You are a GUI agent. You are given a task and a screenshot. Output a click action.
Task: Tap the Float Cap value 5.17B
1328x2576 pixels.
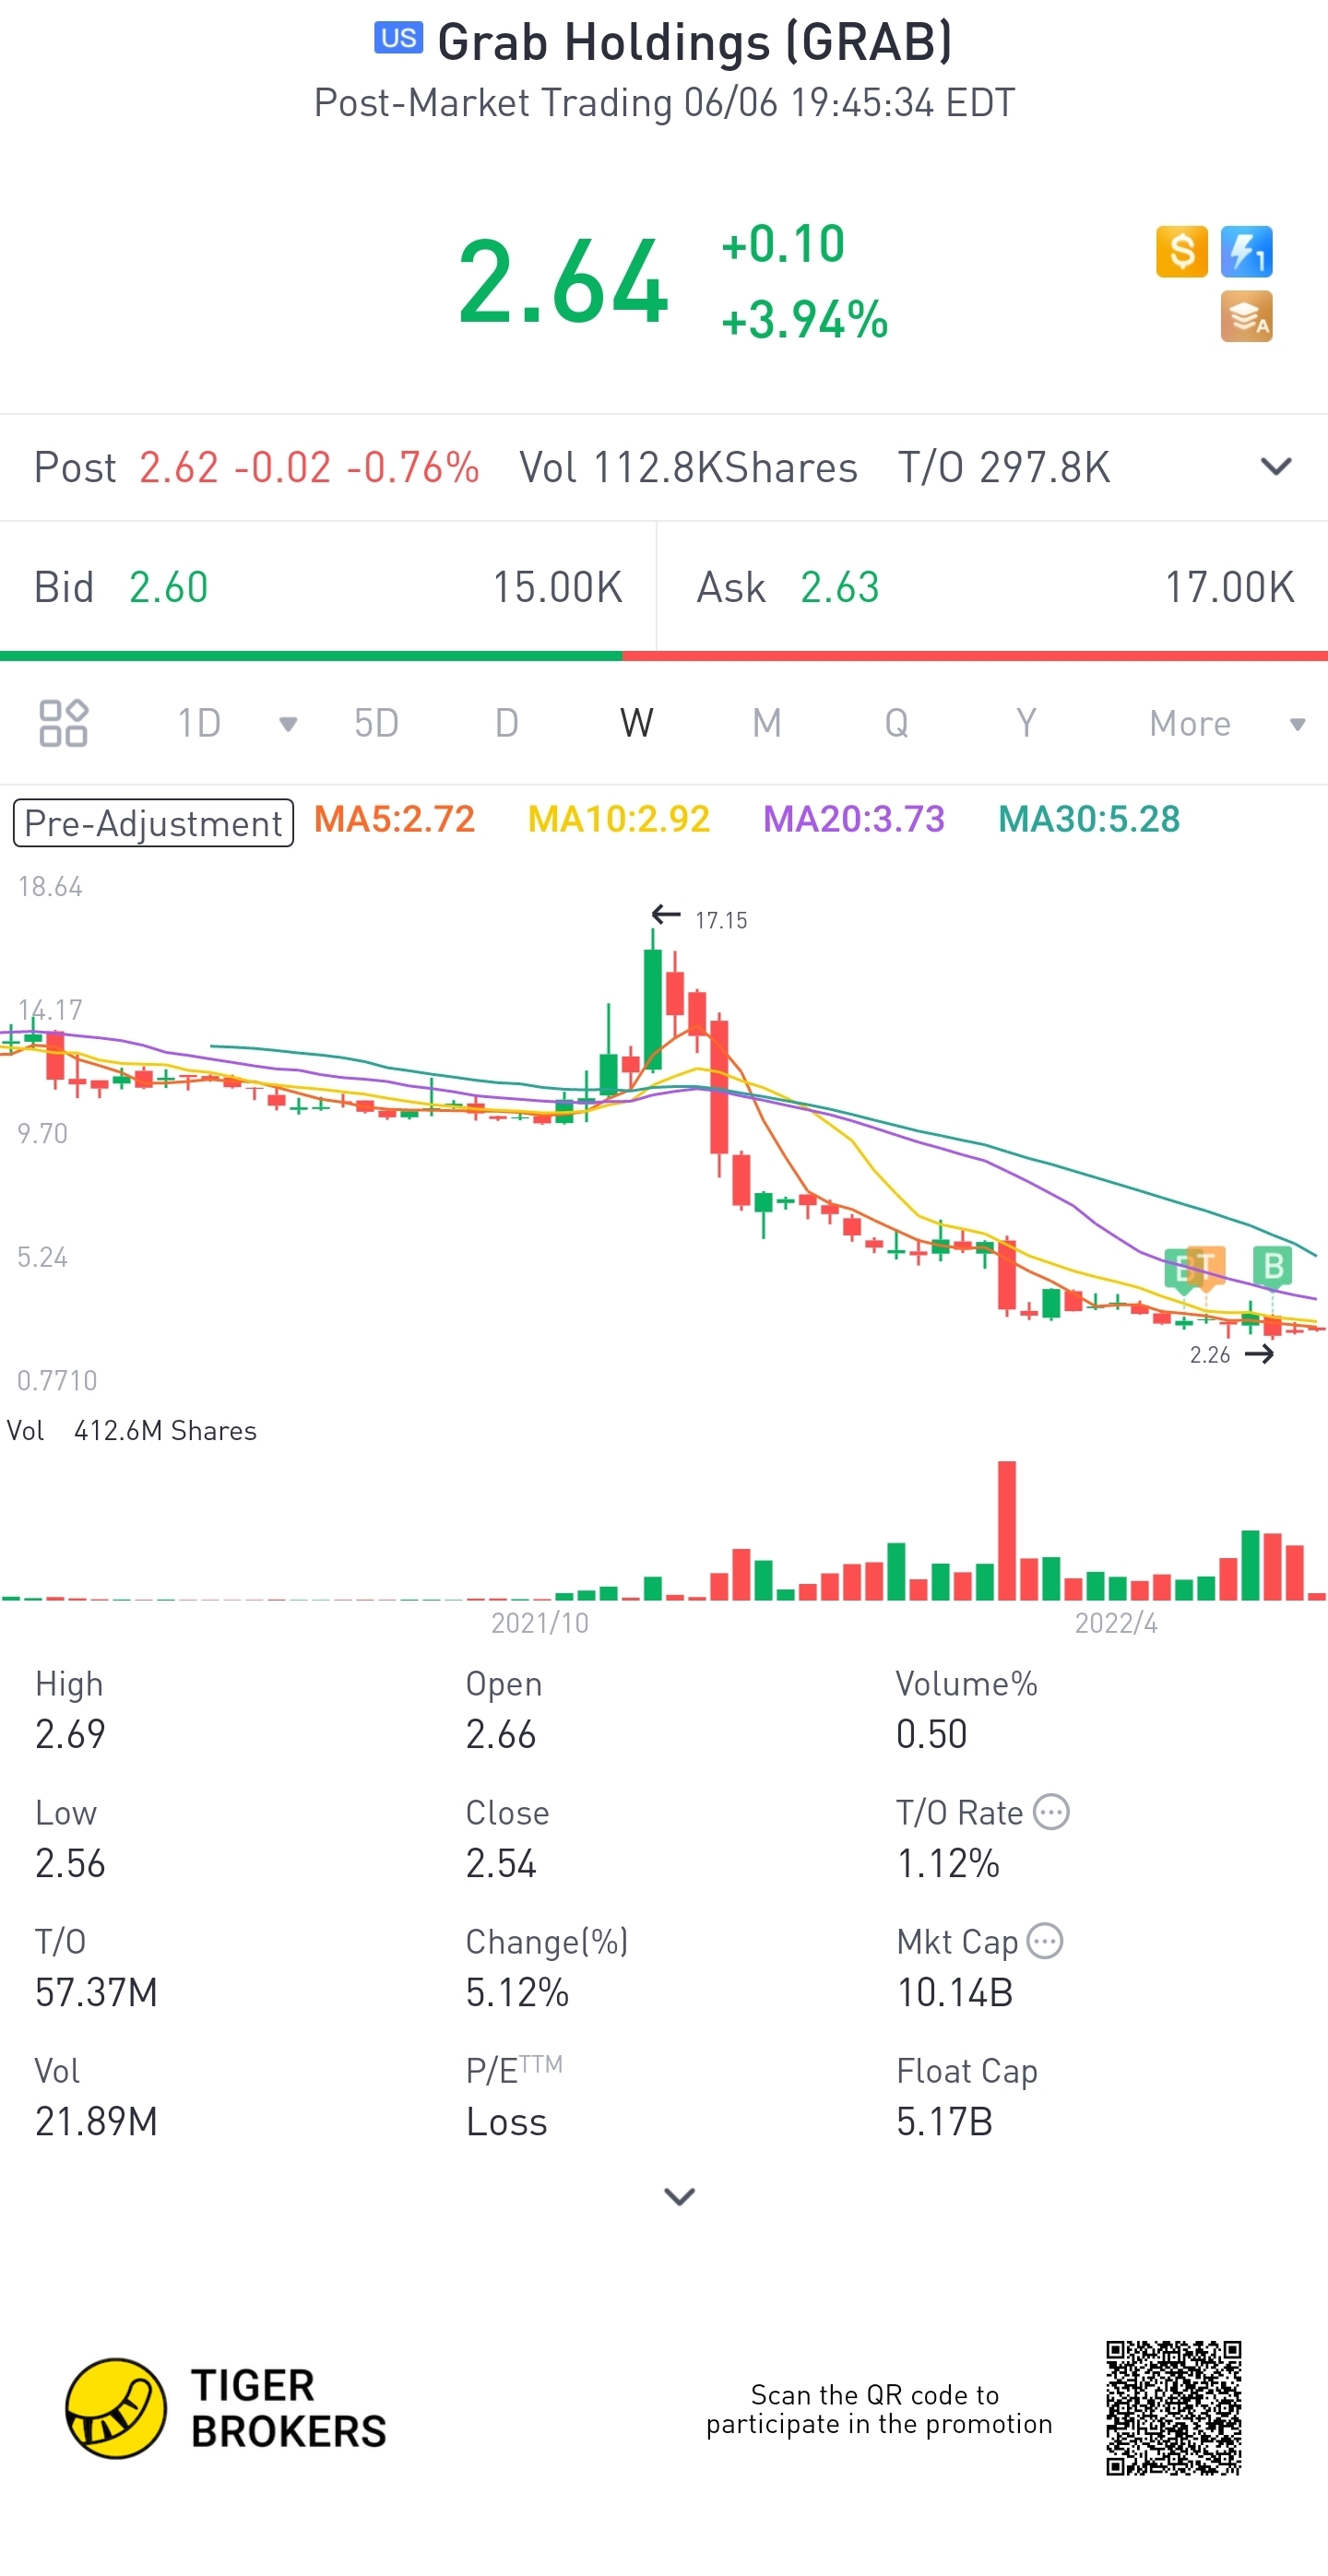coord(945,2121)
